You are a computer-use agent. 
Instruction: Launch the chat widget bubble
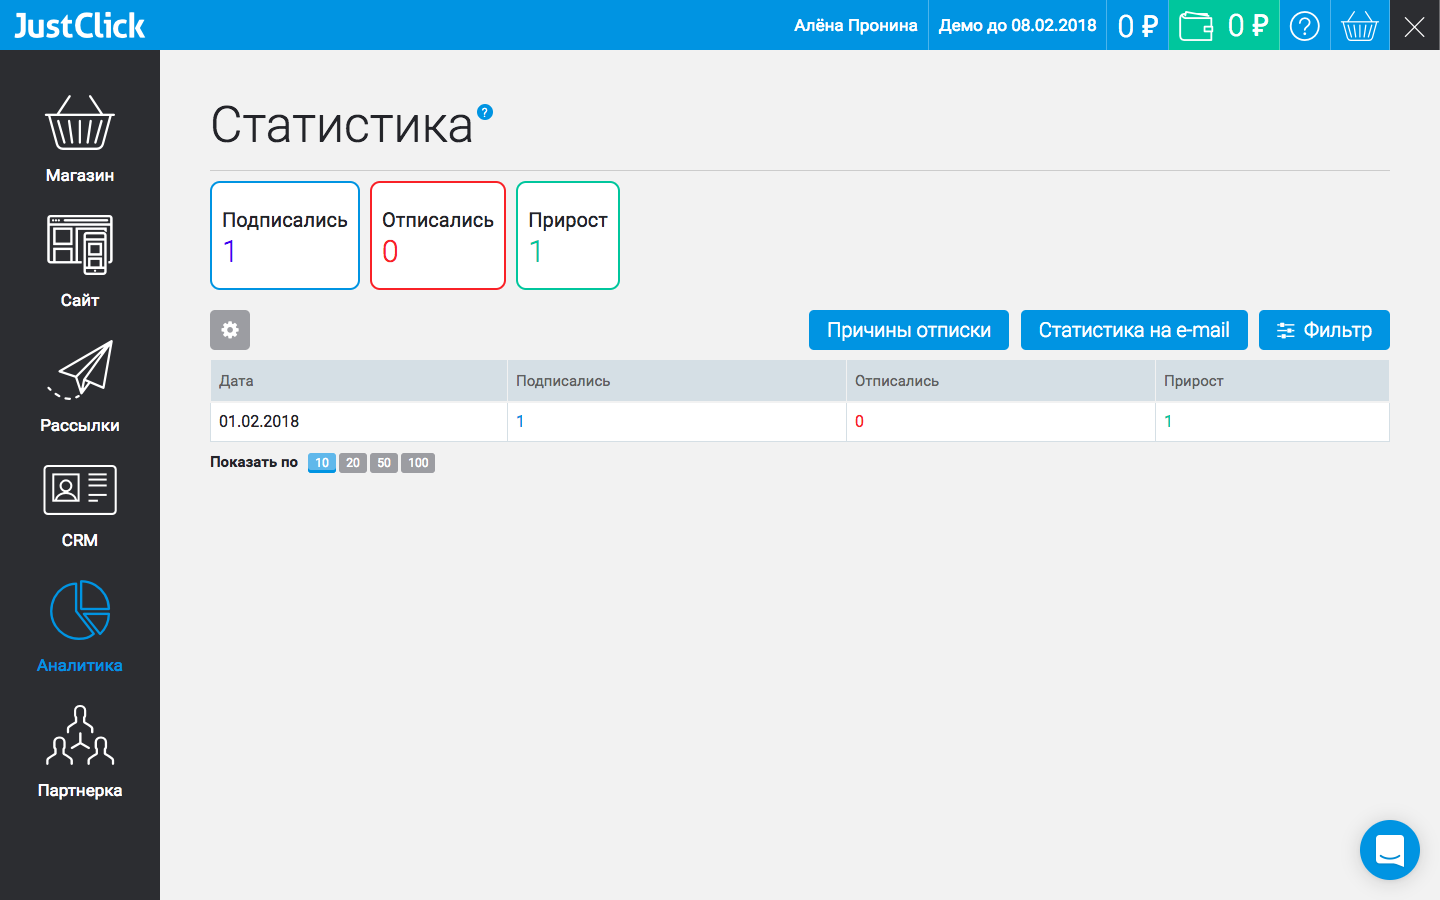point(1390,850)
